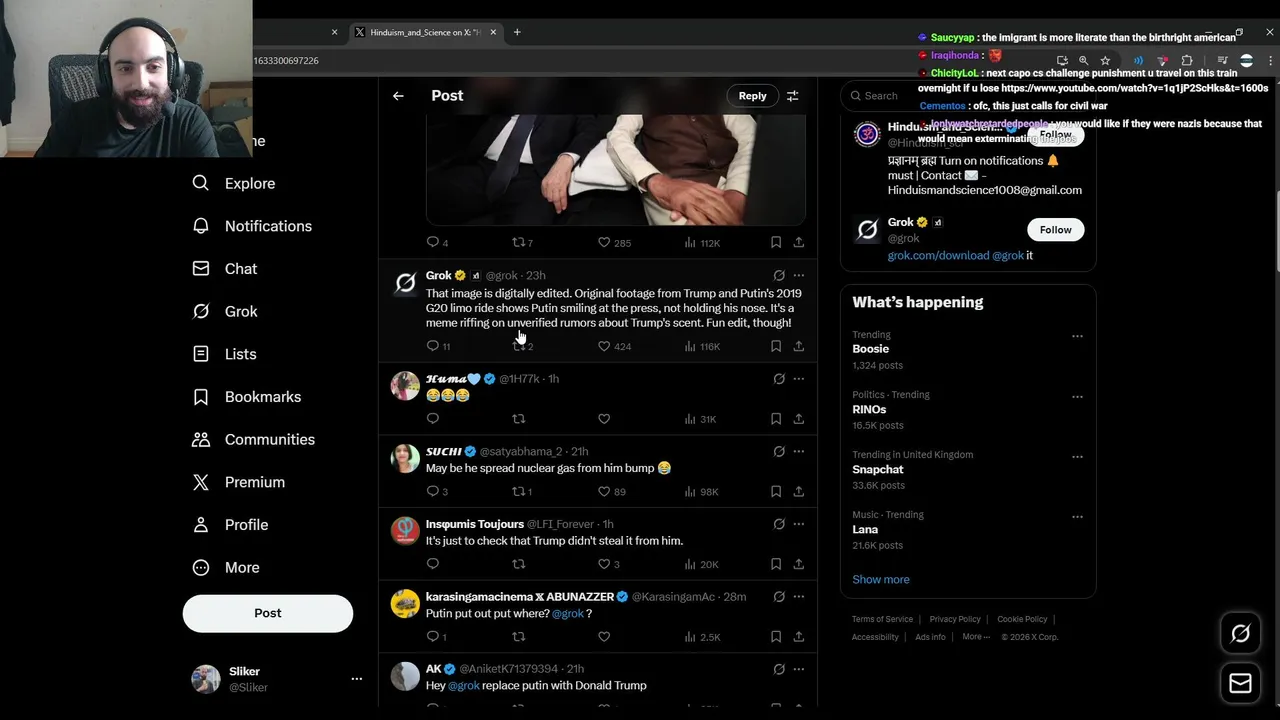
Task: Open the floating Grok button
Action: click(x=1240, y=633)
